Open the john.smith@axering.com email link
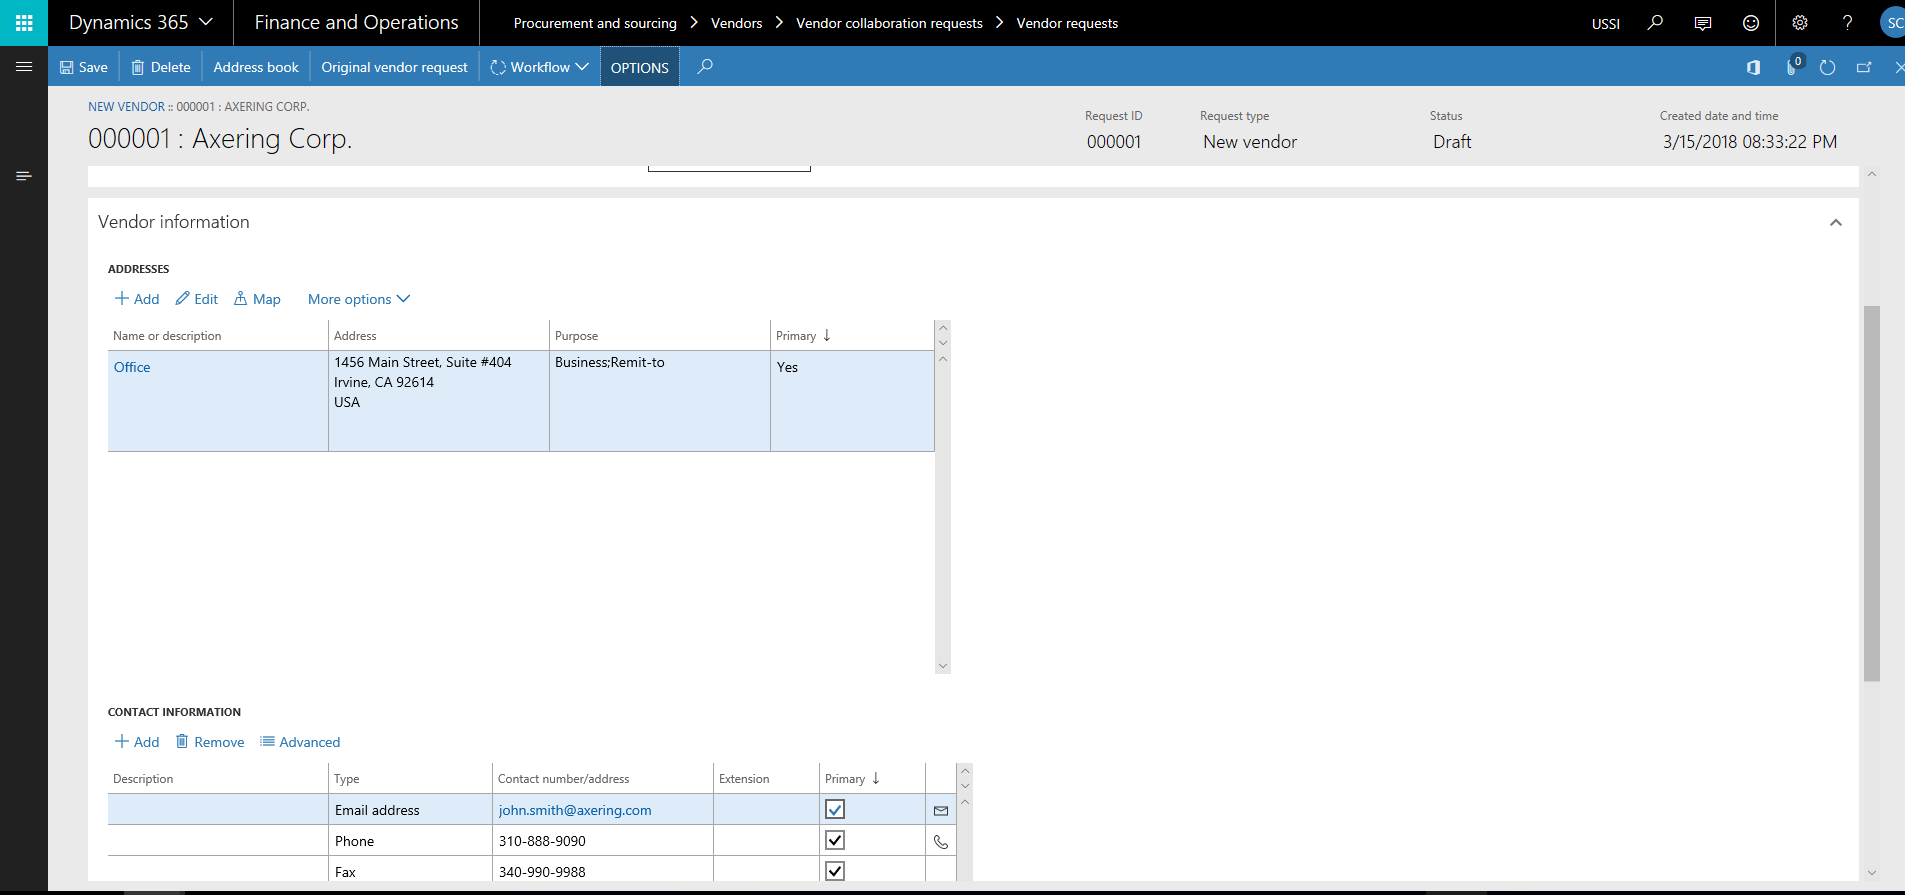 click(574, 810)
